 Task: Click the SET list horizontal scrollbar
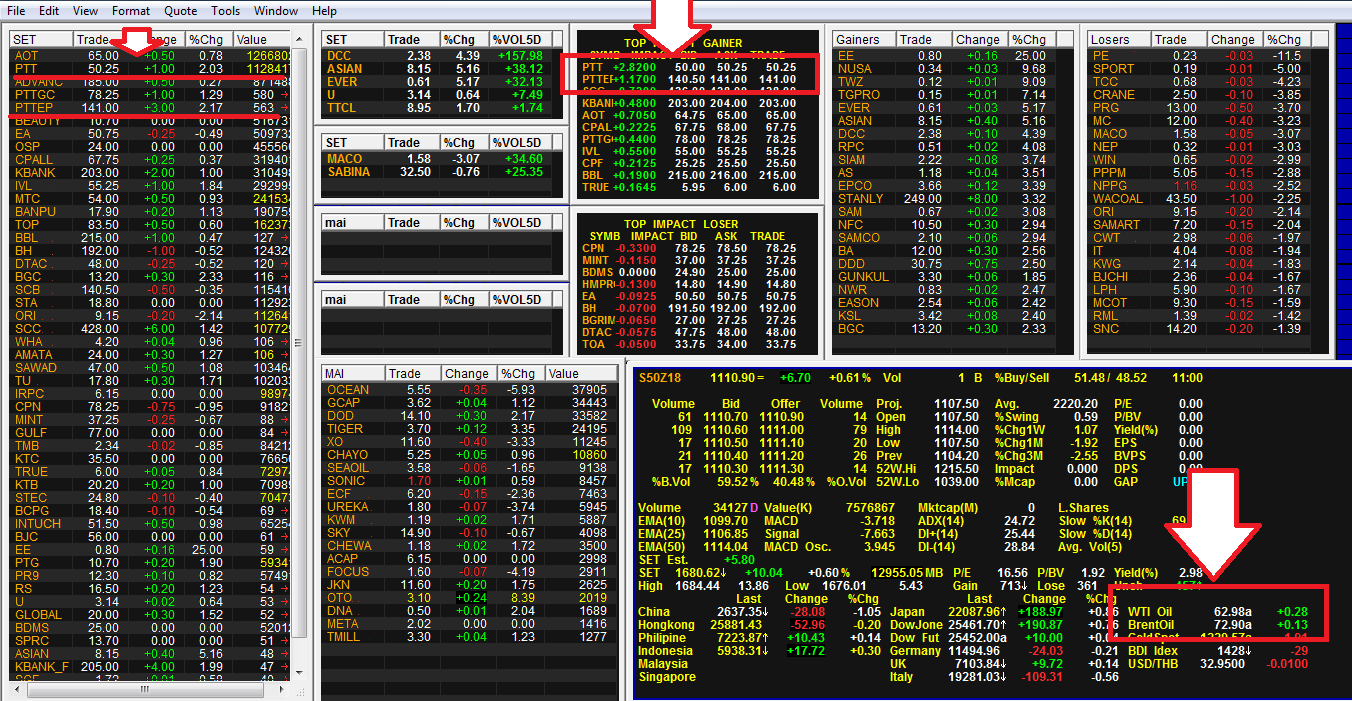(150, 688)
